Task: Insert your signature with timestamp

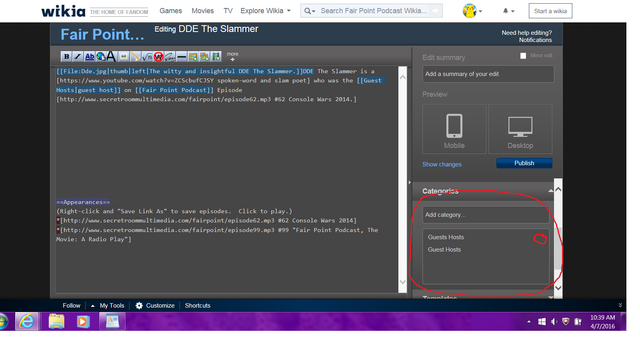Action: (170, 57)
